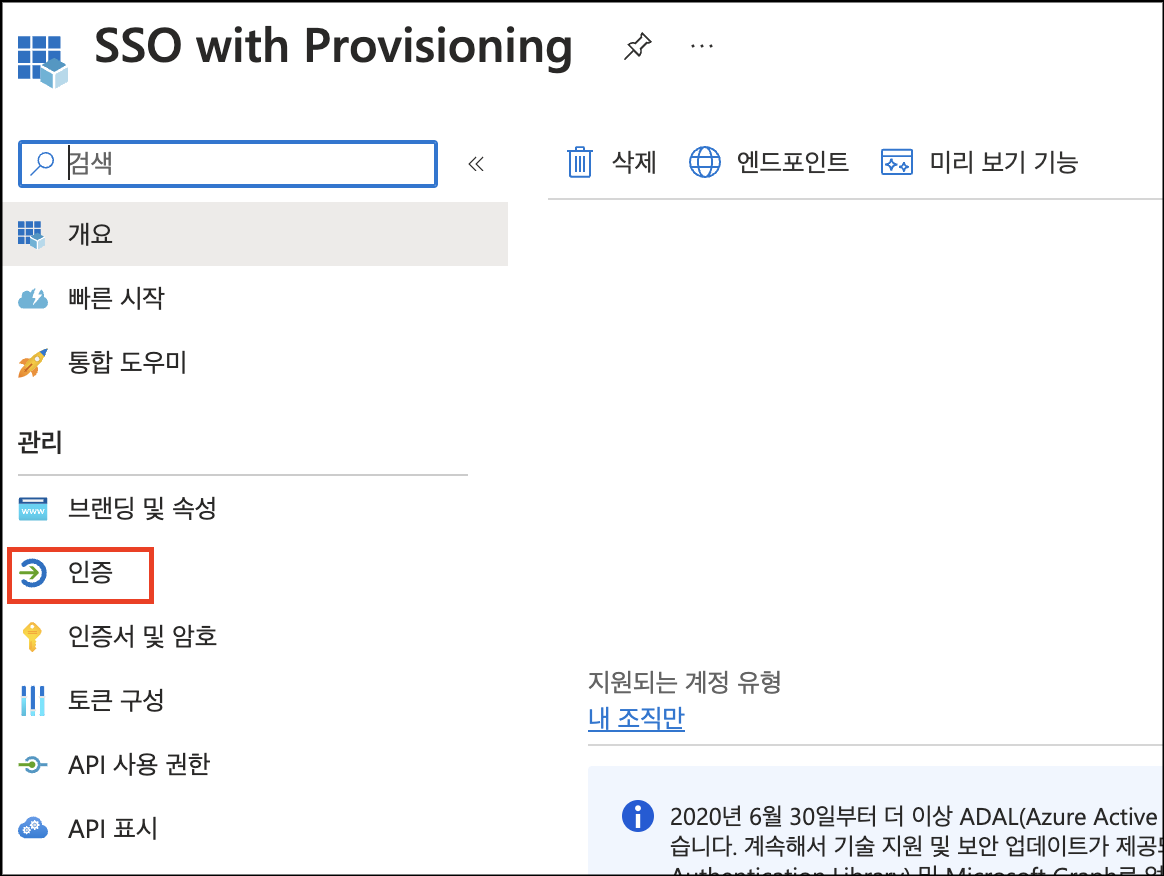The width and height of the screenshot is (1164, 876).
Task: Click the pin icon beside the title
Action: (636, 47)
